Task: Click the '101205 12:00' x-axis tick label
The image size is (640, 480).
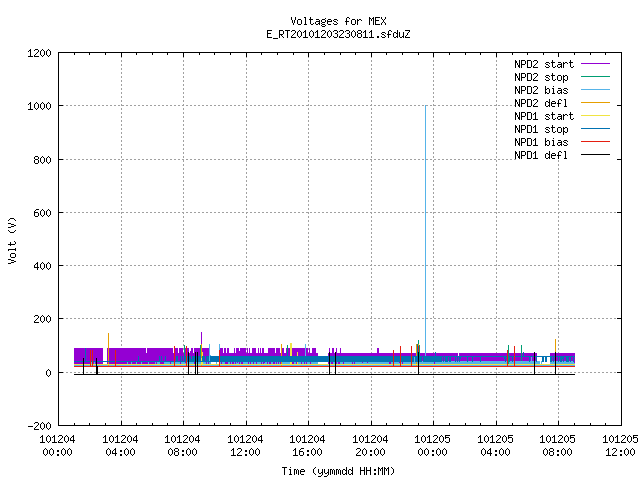Action: (620, 445)
